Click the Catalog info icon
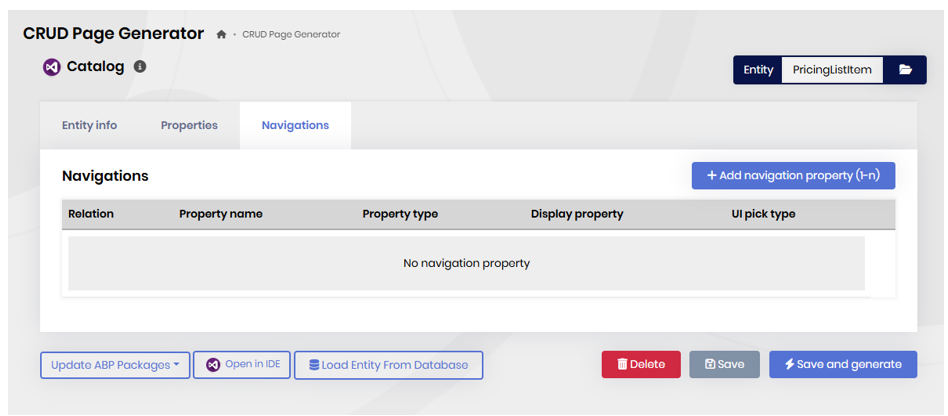Screen dimensions: 948x416 (x=140, y=67)
